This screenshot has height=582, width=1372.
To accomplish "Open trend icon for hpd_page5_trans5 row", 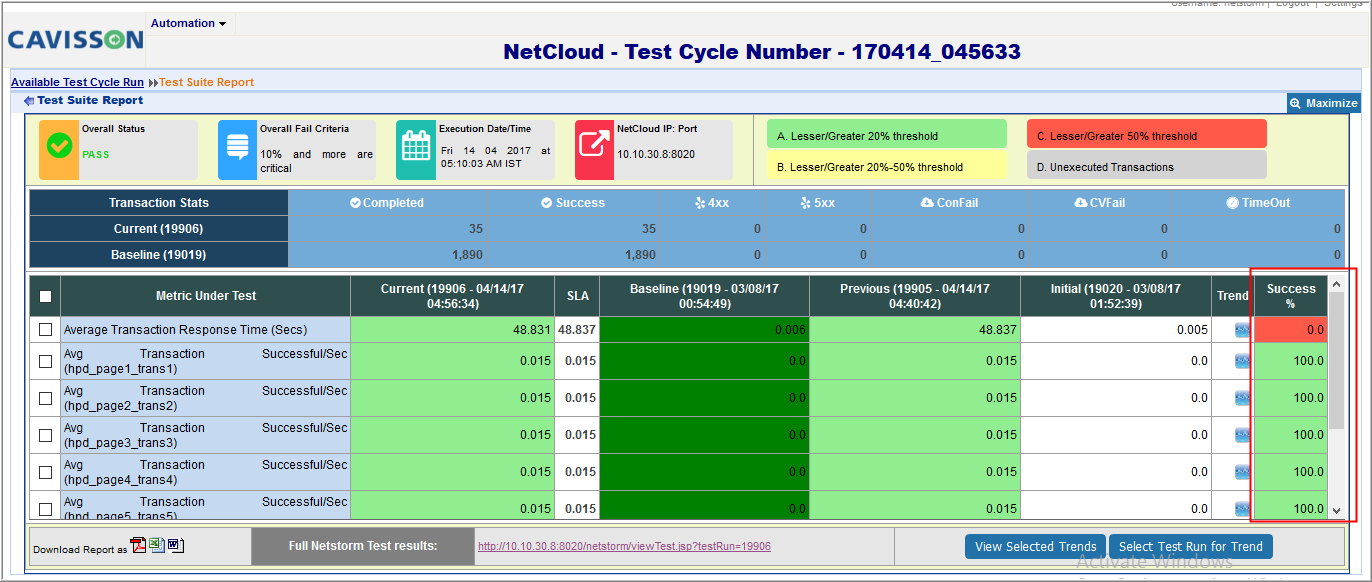I will [1242, 508].
